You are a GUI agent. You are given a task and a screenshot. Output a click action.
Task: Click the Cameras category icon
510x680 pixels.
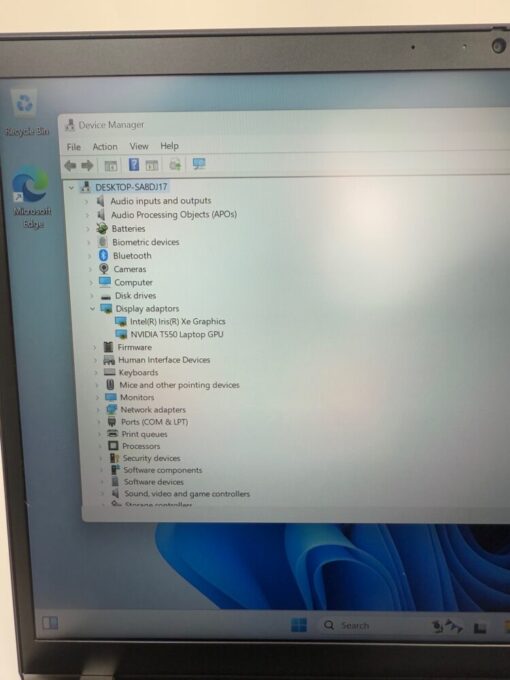point(104,268)
